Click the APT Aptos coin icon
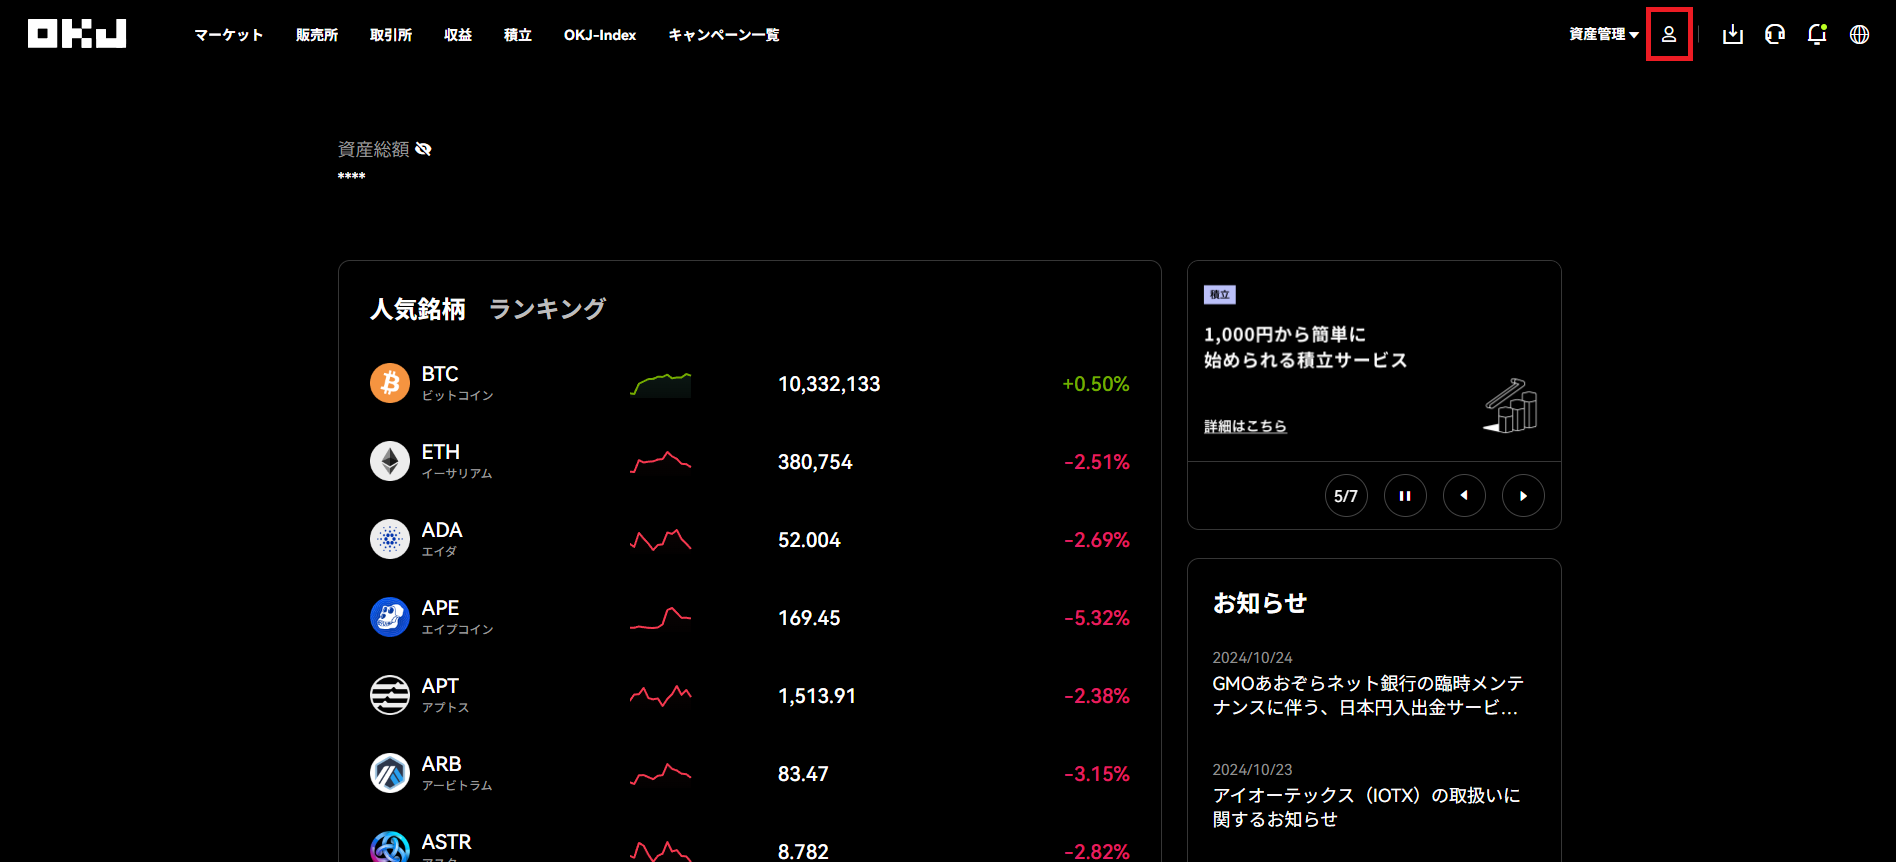This screenshot has height=862, width=1896. (390, 695)
